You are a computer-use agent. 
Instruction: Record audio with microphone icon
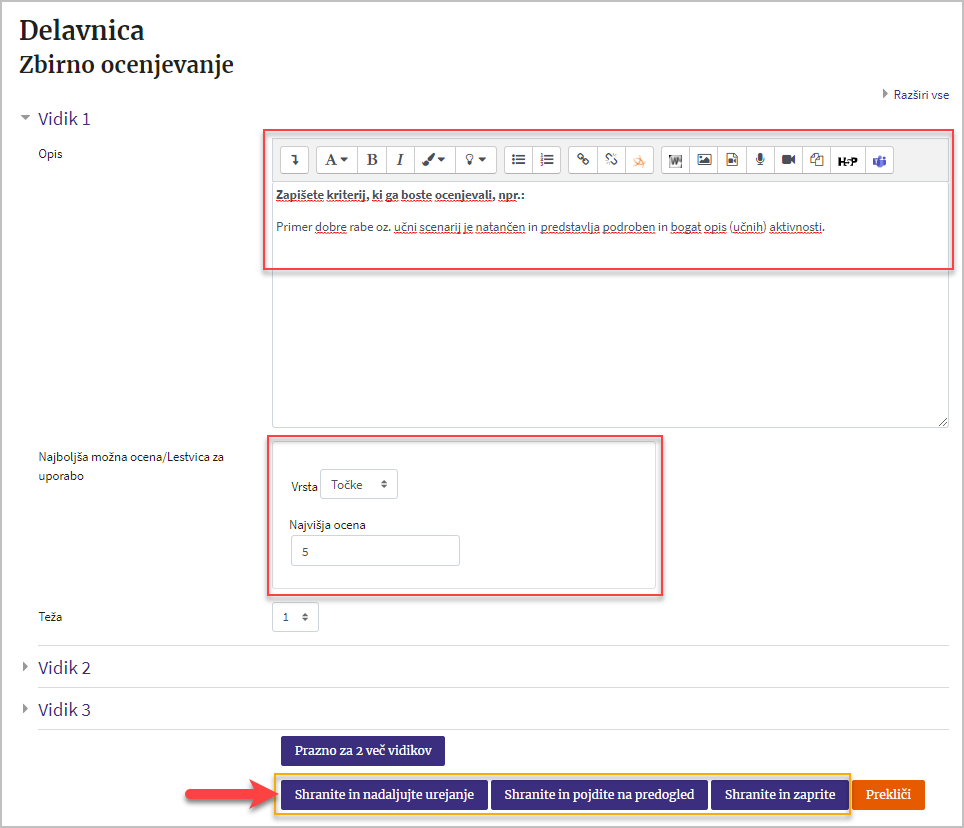[x=761, y=160]
